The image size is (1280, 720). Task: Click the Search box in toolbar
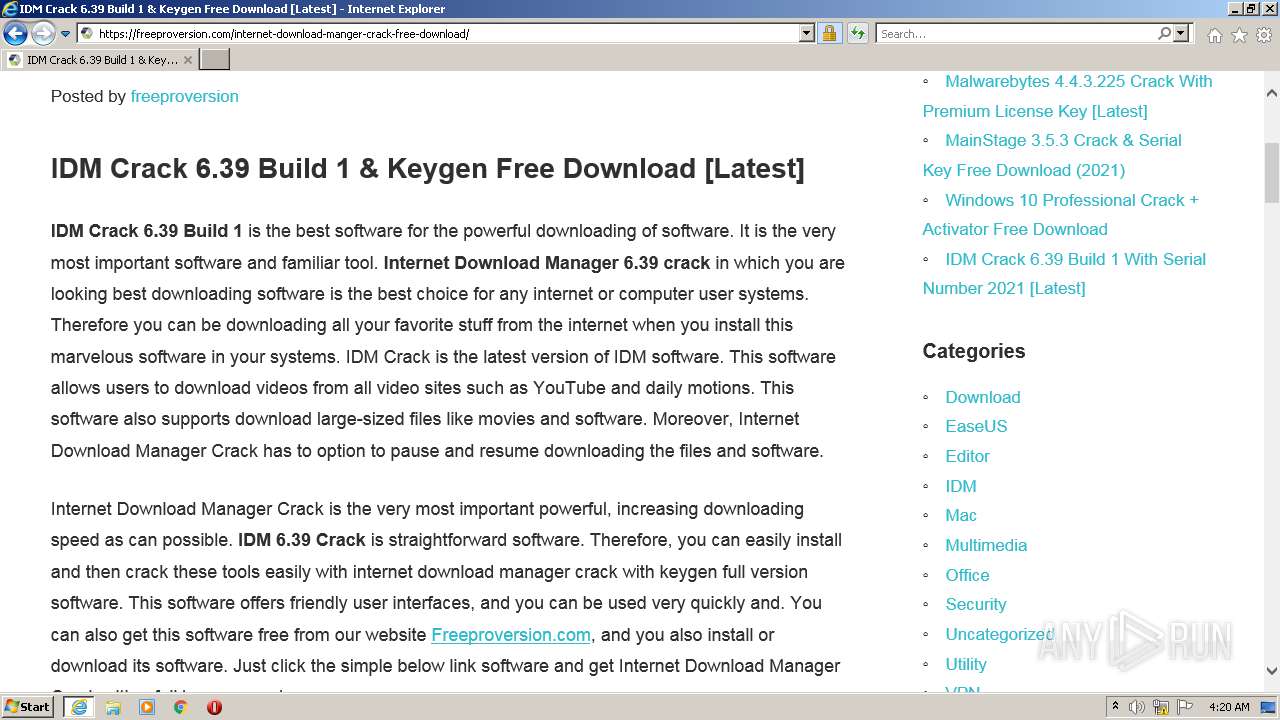coord(1016,34)
